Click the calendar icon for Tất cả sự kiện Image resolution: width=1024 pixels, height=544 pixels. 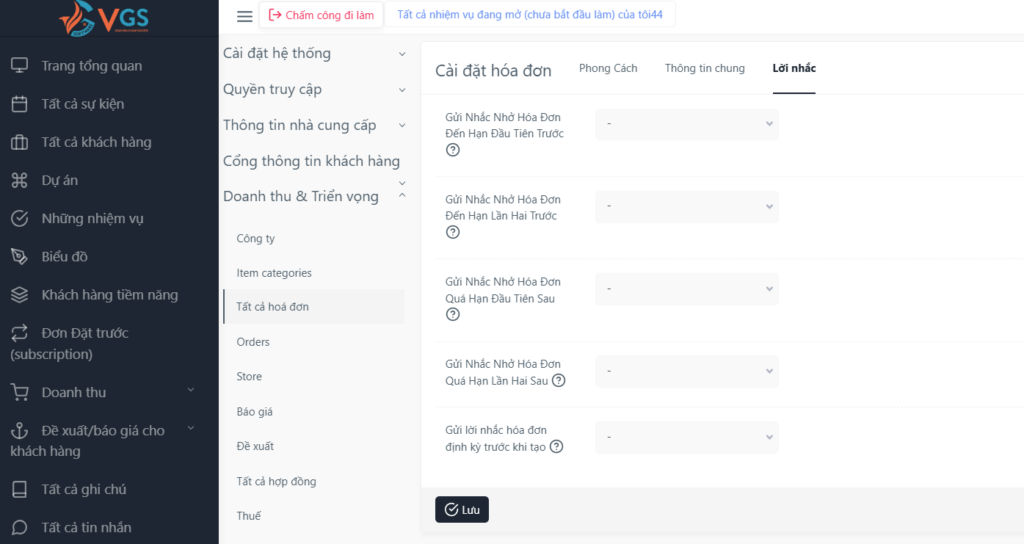[20, 104]
